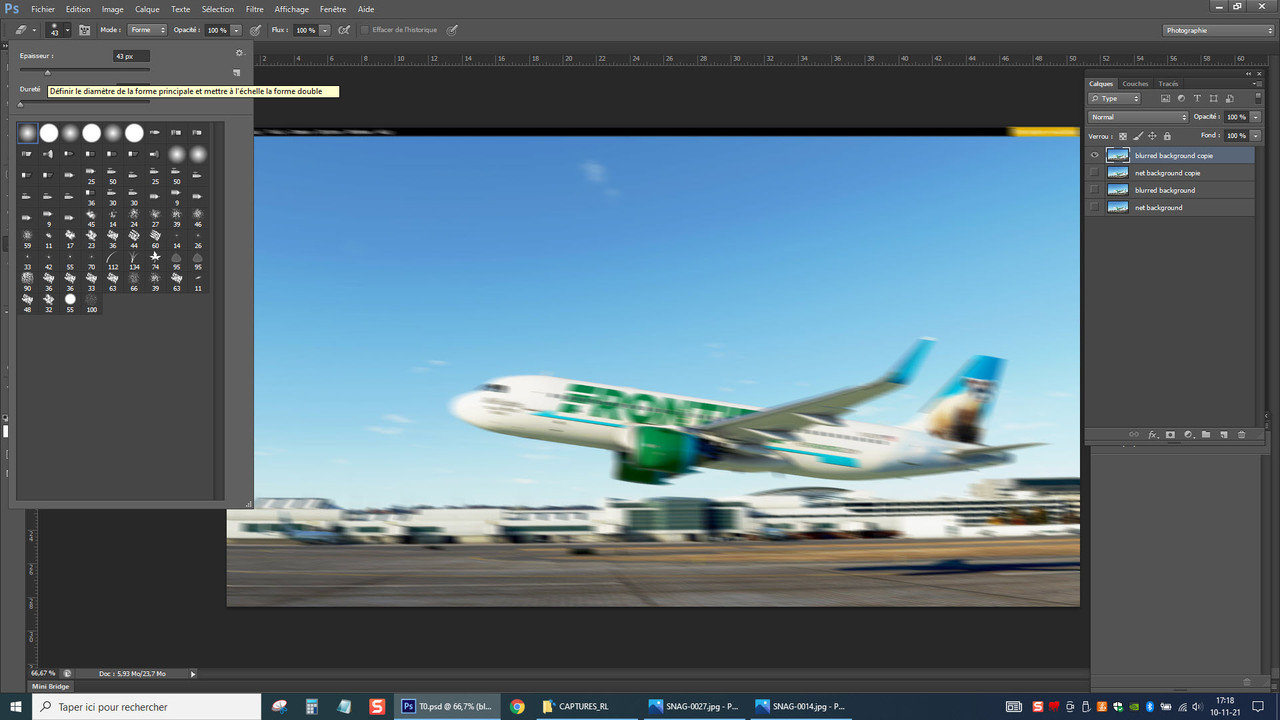Show the net background copie layer
The height and width of the screenshot is (720, 1280).
click(1095, 173)
